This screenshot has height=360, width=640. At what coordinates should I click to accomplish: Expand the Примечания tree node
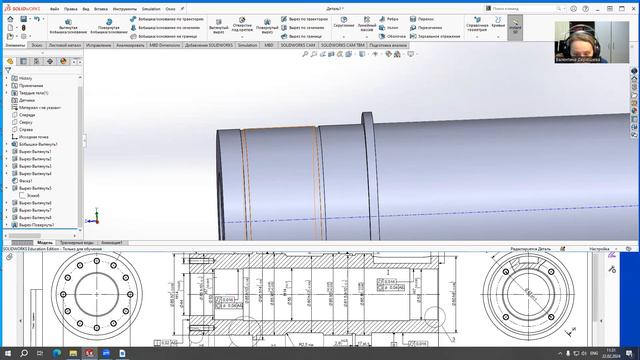point(7,85)
